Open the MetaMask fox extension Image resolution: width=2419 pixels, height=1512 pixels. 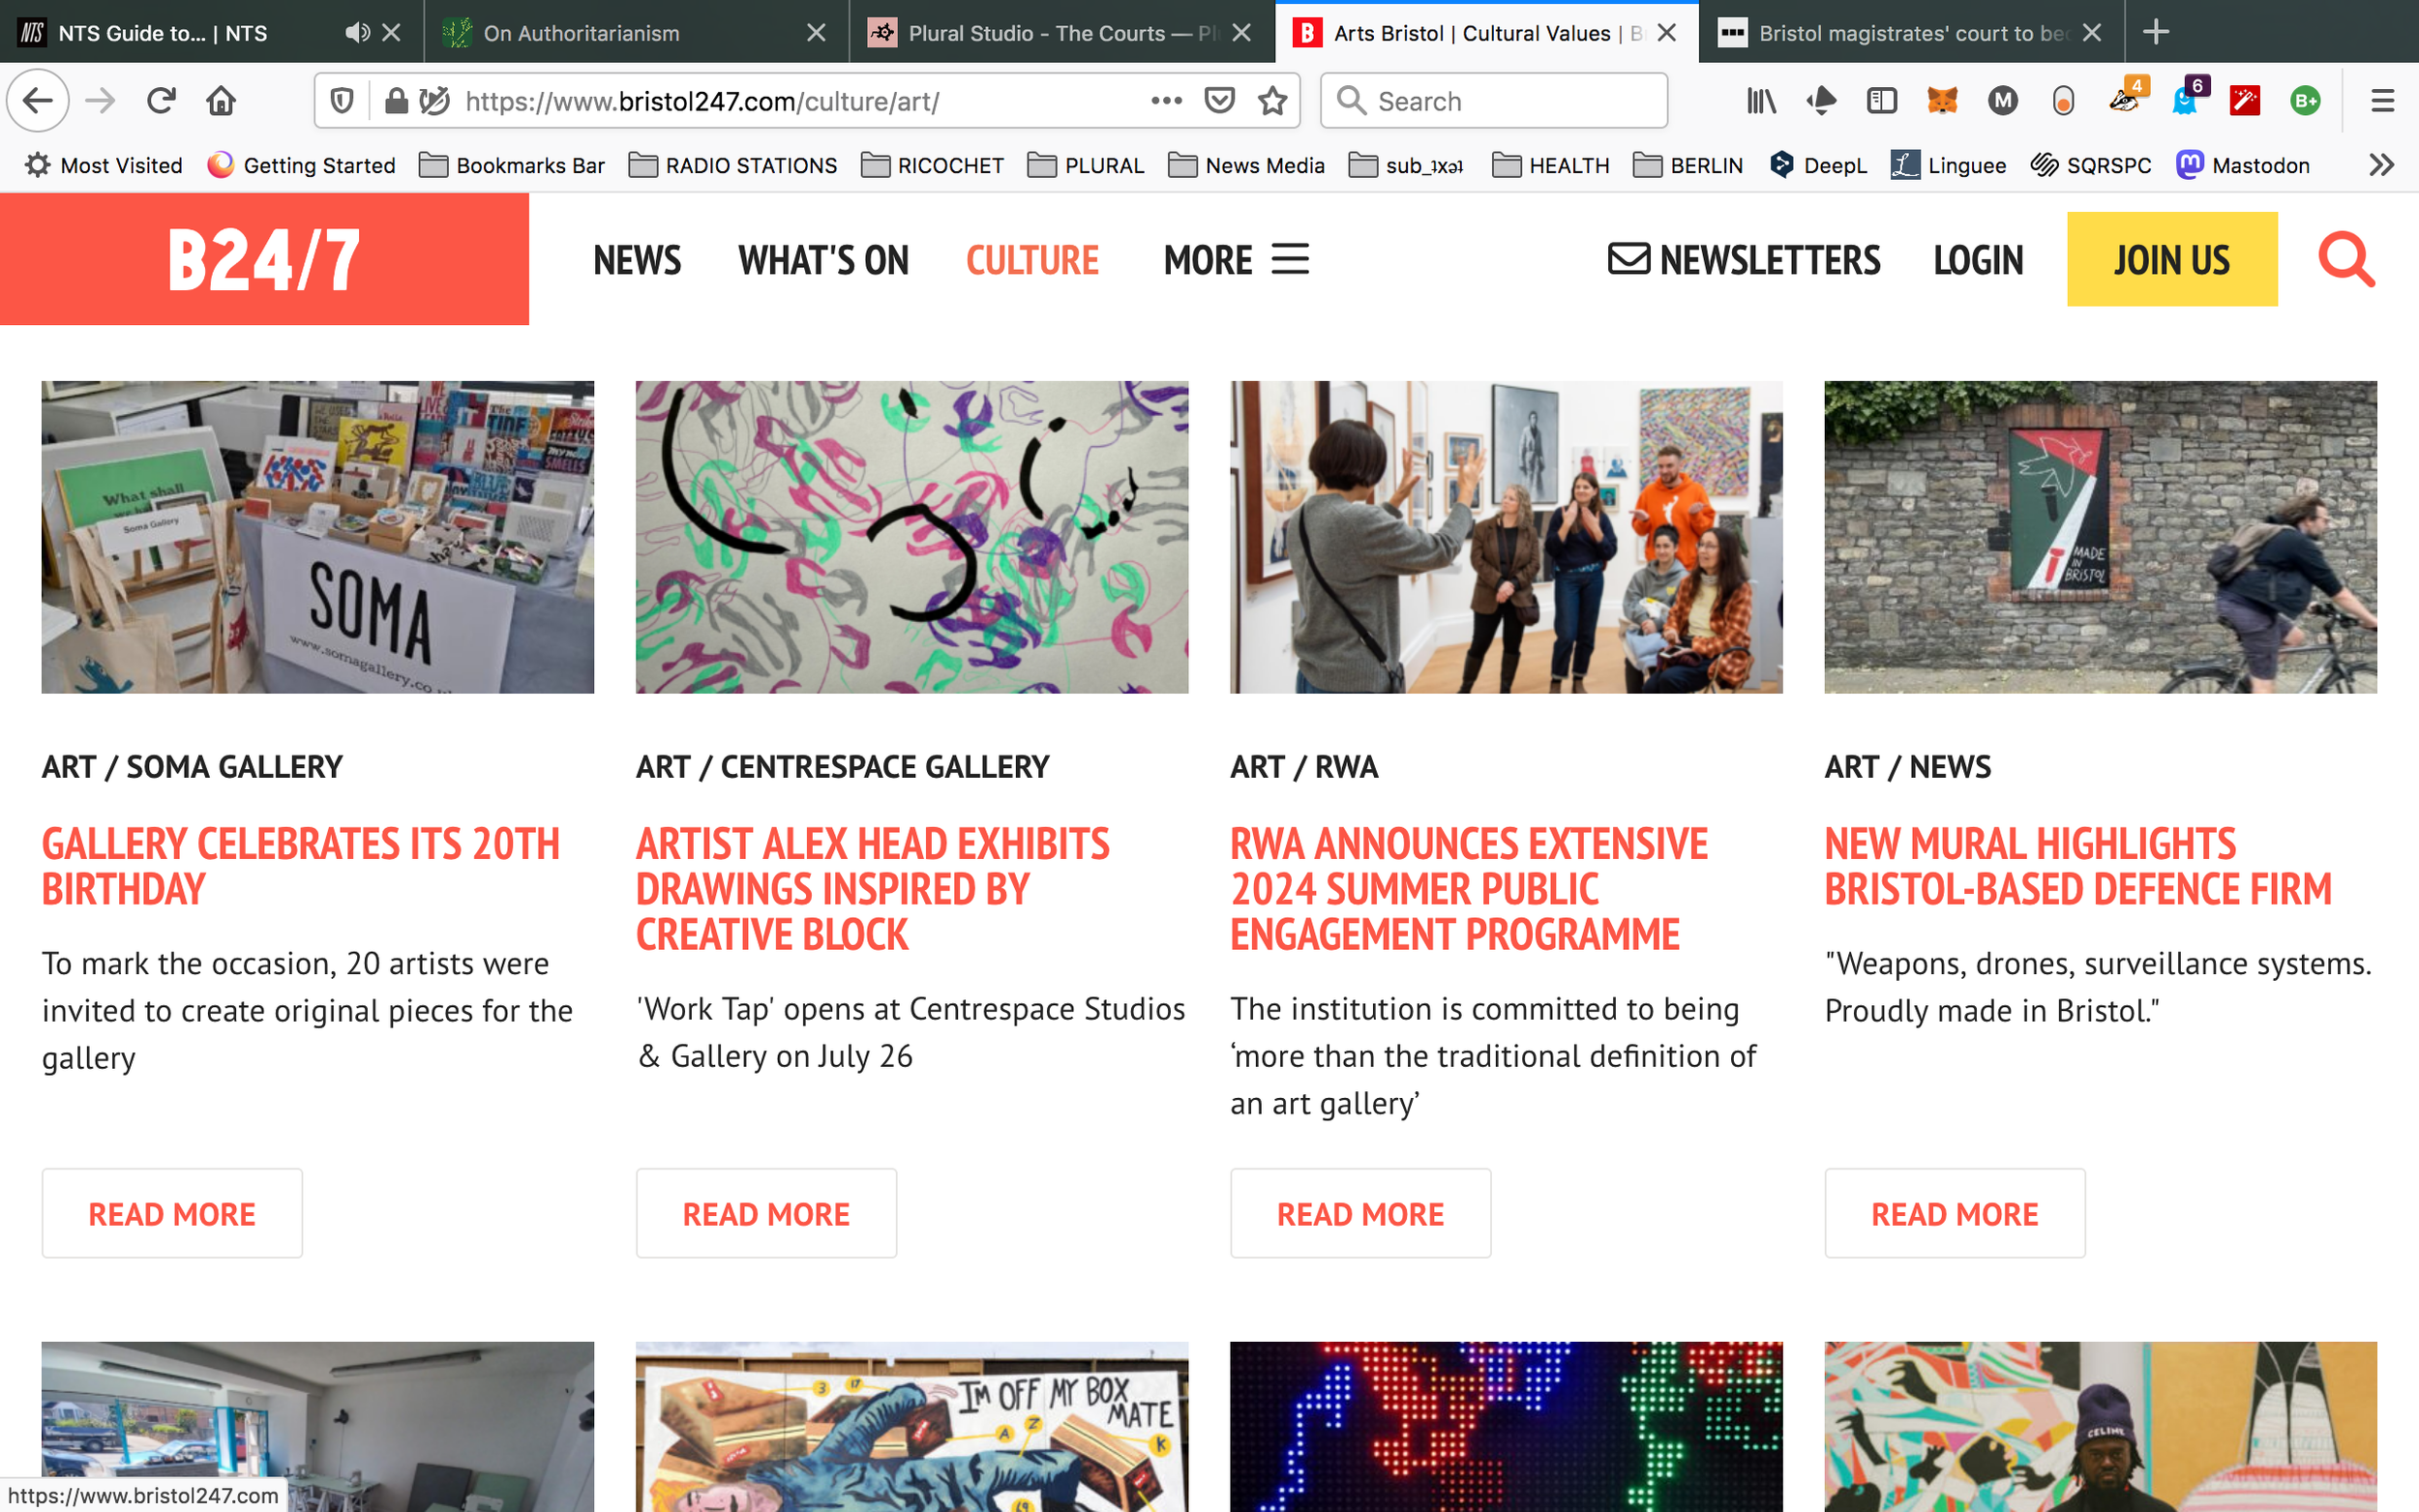point(1942,101)
